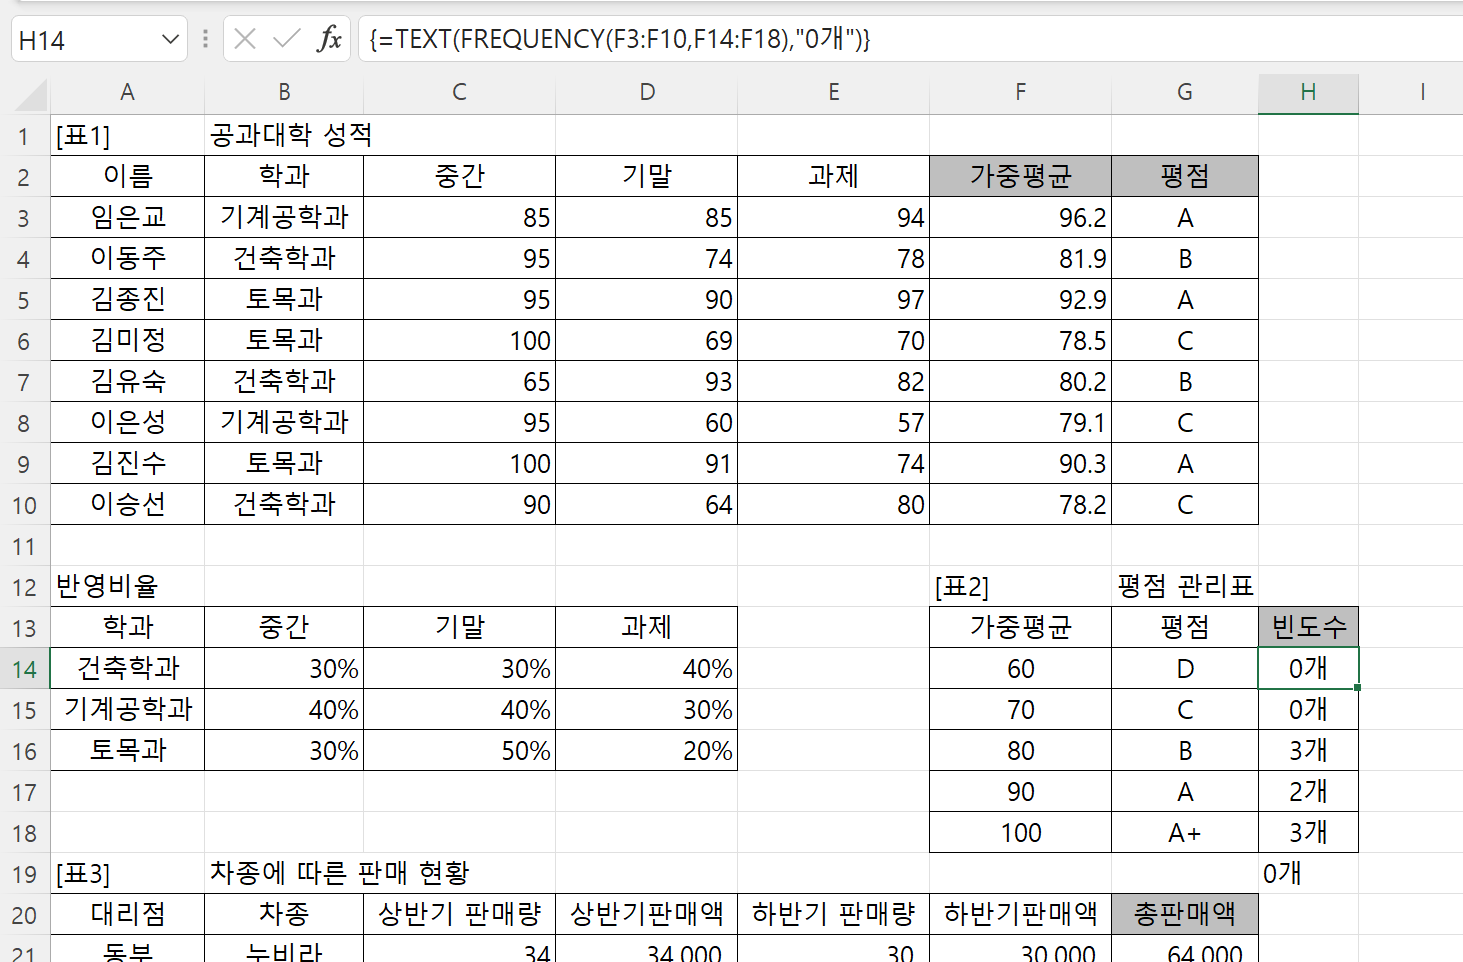Select the column F header

[1020, 93]
